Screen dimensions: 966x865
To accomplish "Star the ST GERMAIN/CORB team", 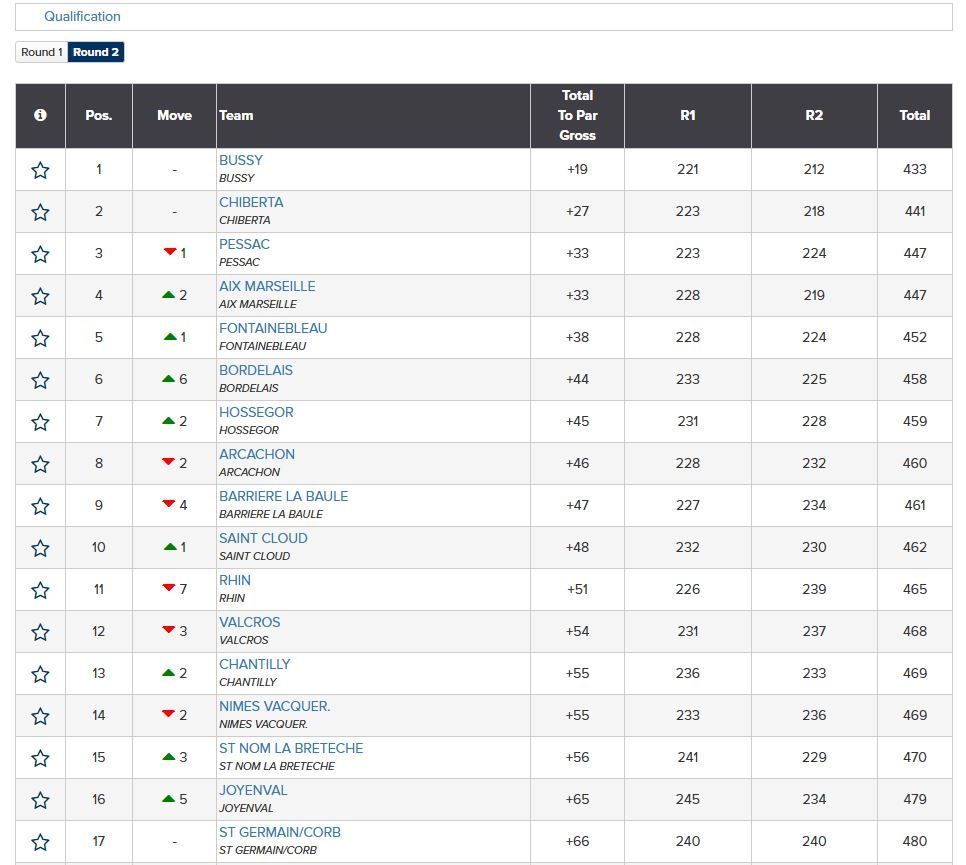I will point(40,842).
